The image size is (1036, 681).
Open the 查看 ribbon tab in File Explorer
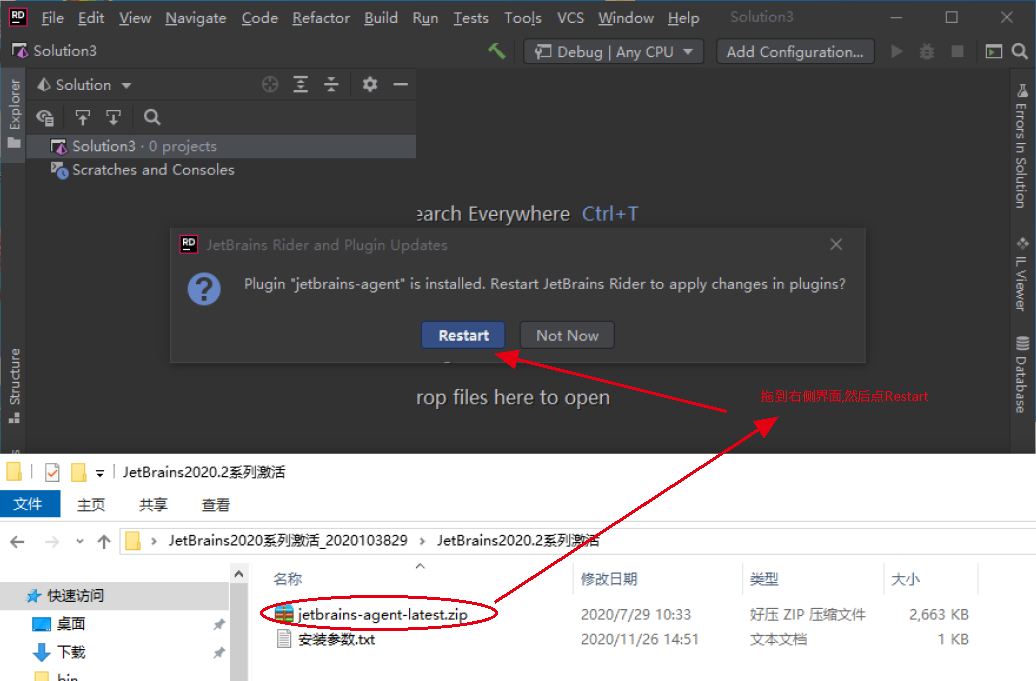pyautogui.click(x=215, y=505)
